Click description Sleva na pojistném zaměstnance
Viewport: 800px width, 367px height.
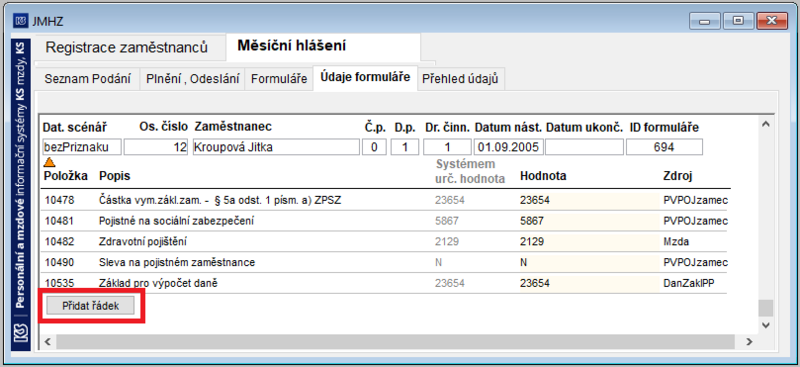[x=177, y=262]
